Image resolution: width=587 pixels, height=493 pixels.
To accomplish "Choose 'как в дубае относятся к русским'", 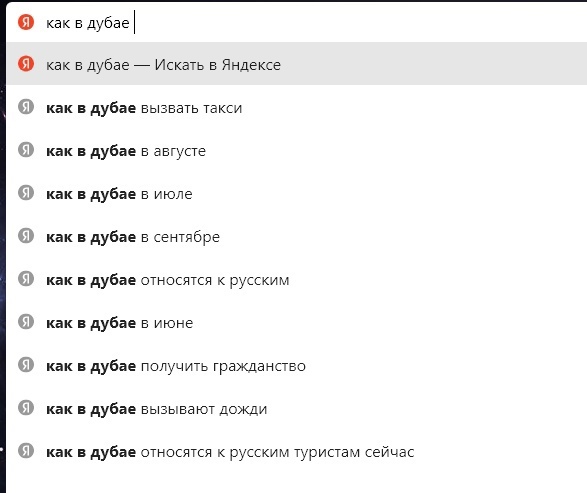I will point(296,280).
